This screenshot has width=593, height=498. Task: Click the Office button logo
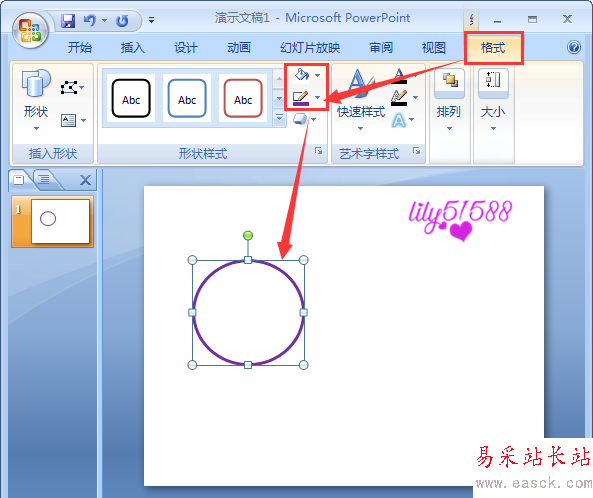point(30,30)
